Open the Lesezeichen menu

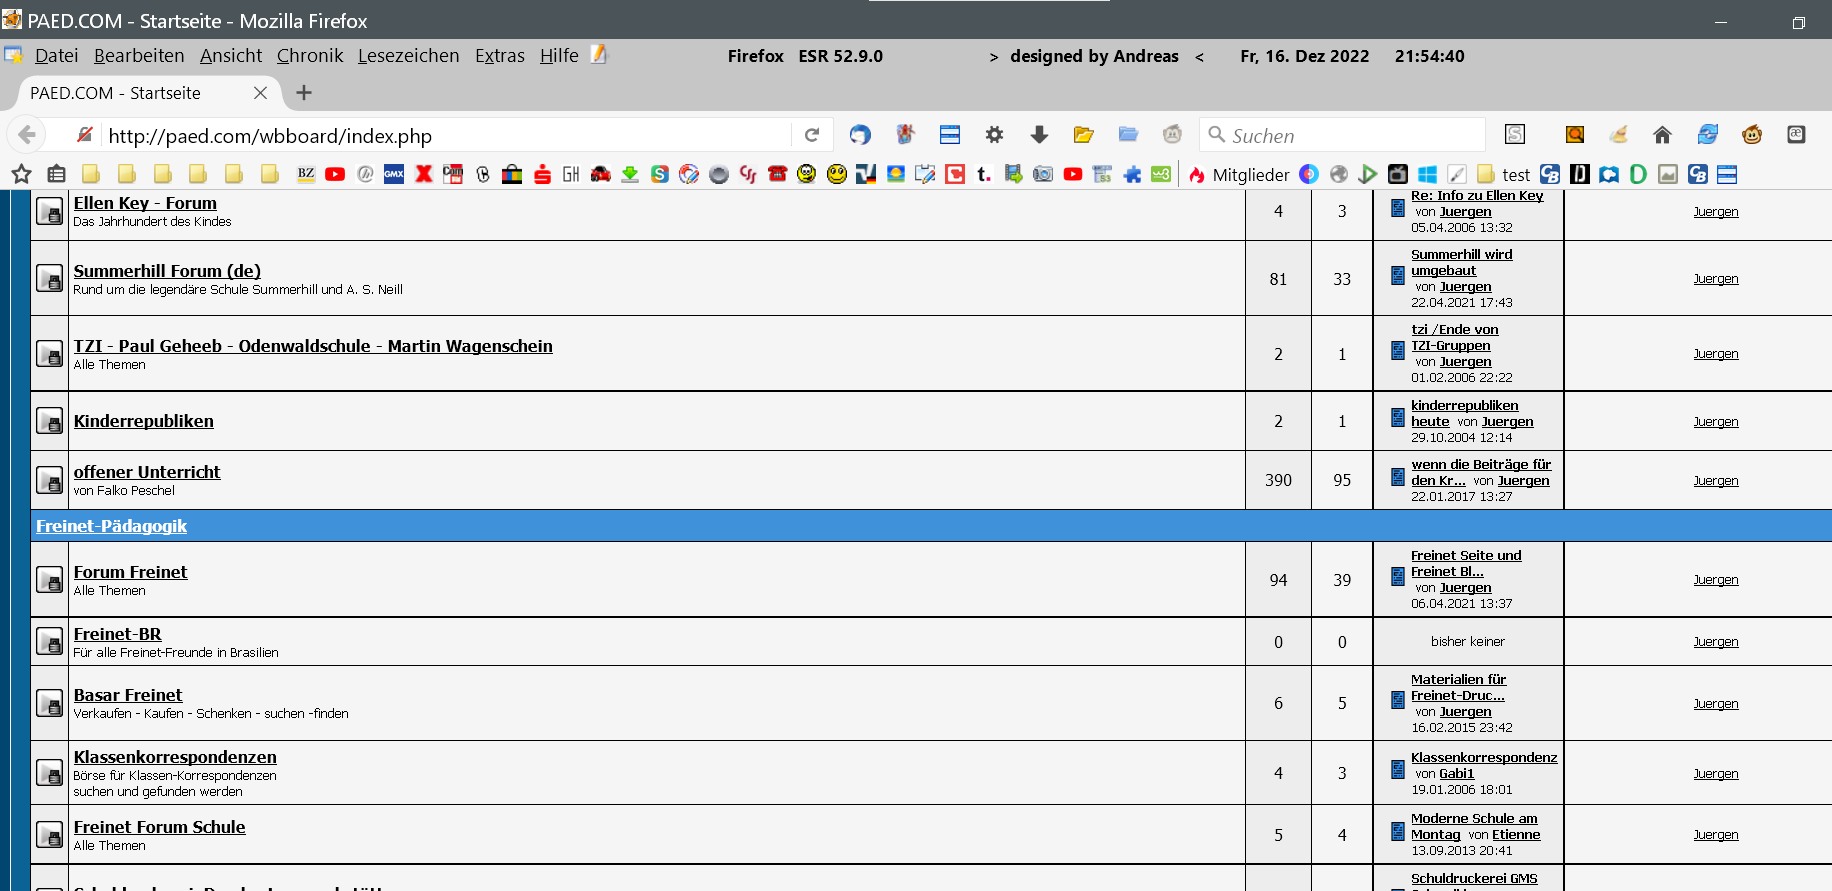(x=409, y=56)
